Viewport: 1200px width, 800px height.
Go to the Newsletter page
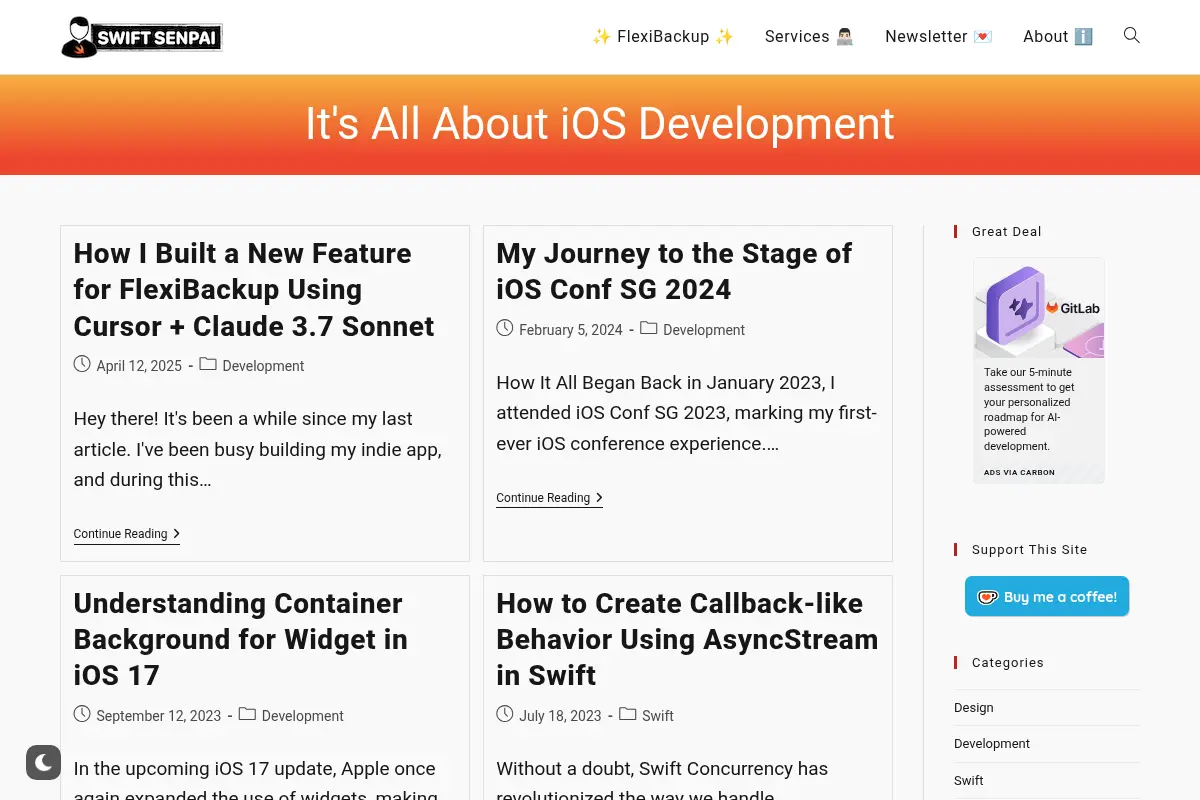pos(939,37)
